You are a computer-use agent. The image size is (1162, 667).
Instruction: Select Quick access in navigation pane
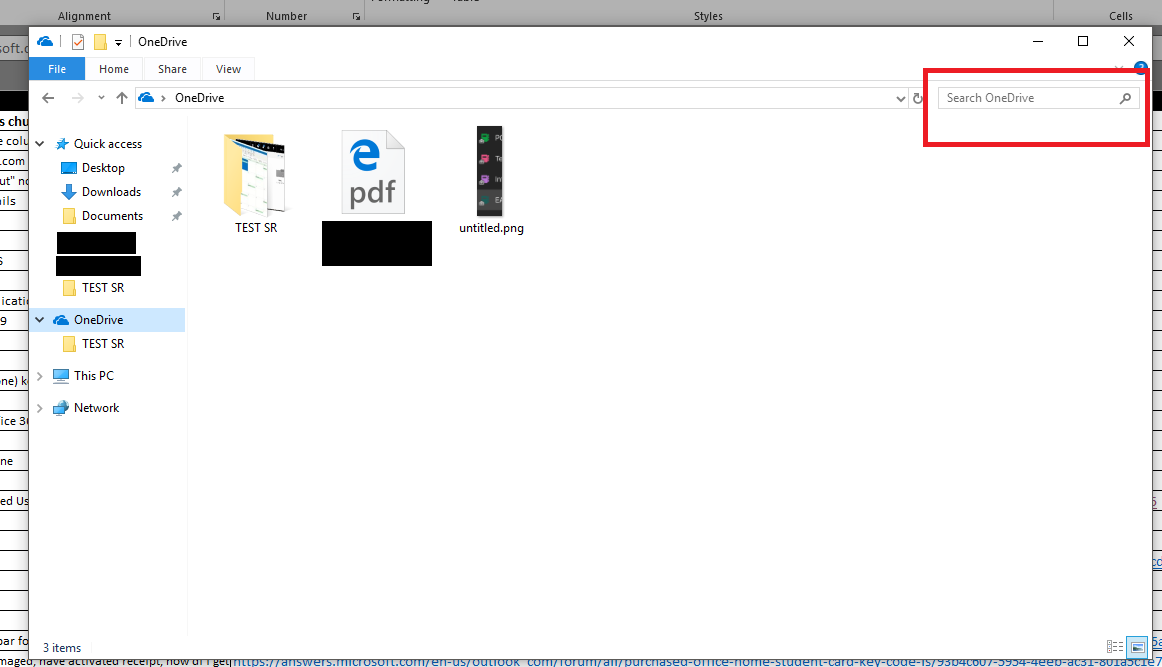point(107,144)
